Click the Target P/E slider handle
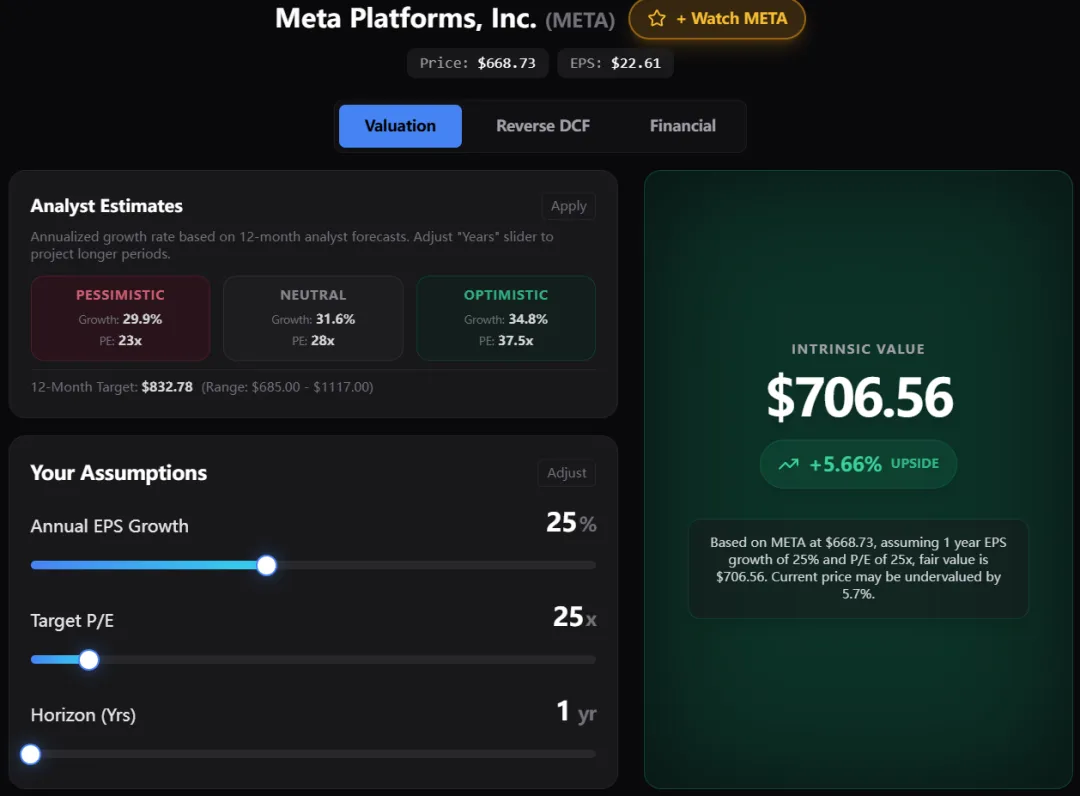1080x796 pixels. pos(89,660)
